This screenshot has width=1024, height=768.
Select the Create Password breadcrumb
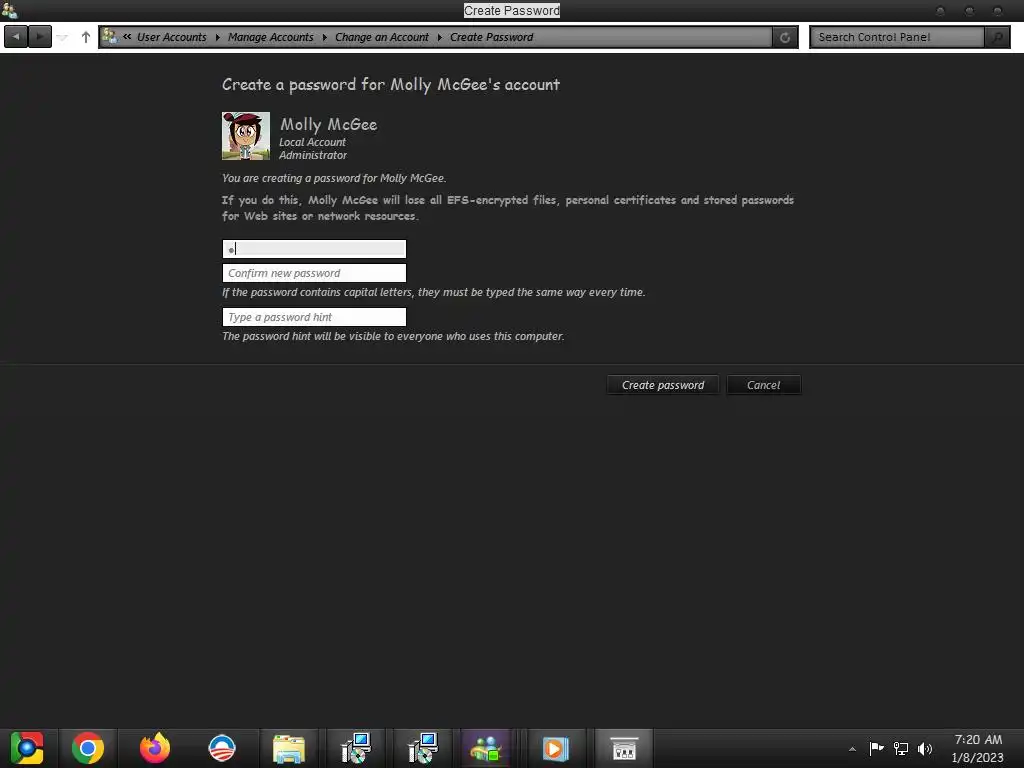(492, 37)
